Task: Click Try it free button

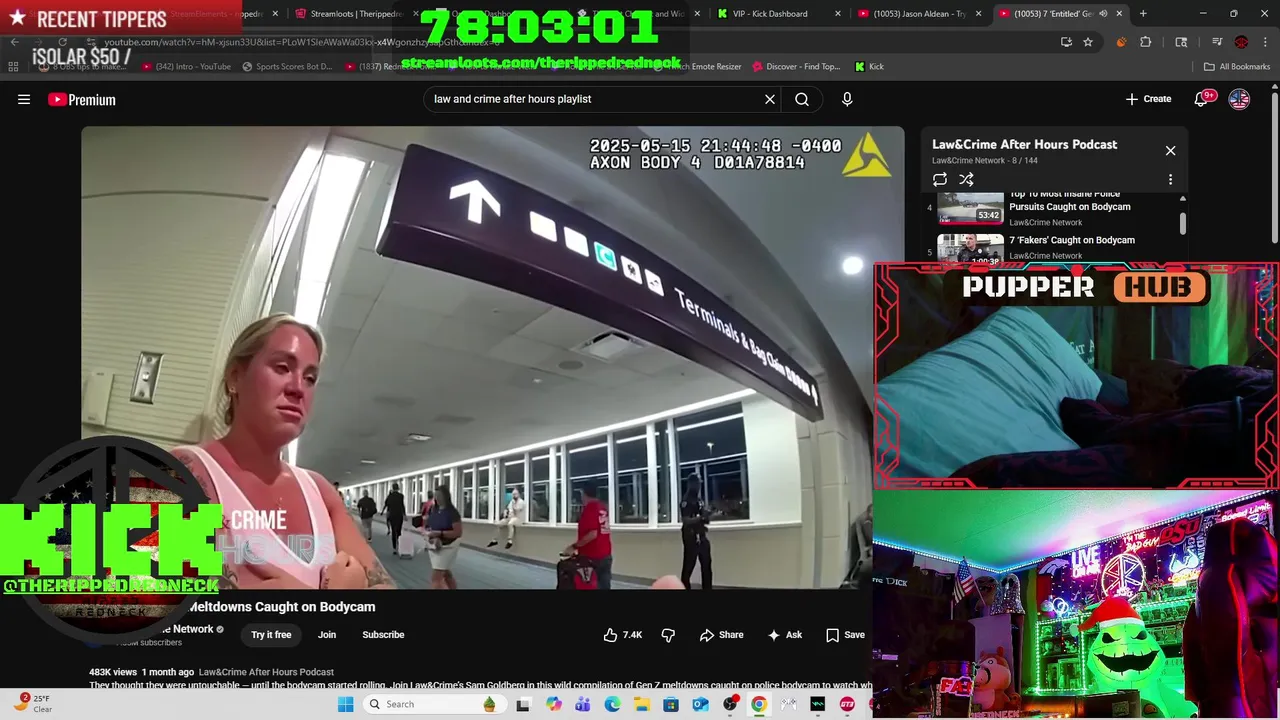Action: click(x=271, y=635)
